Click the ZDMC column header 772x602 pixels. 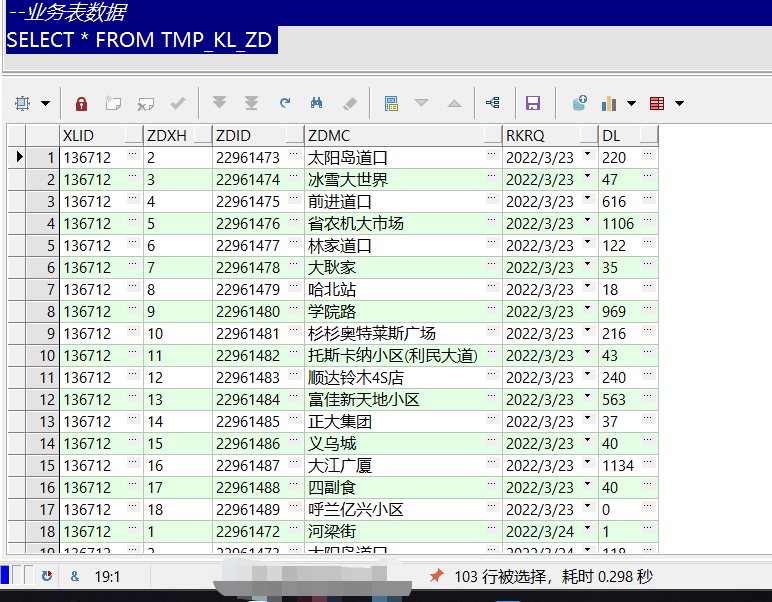coord(404,135)
